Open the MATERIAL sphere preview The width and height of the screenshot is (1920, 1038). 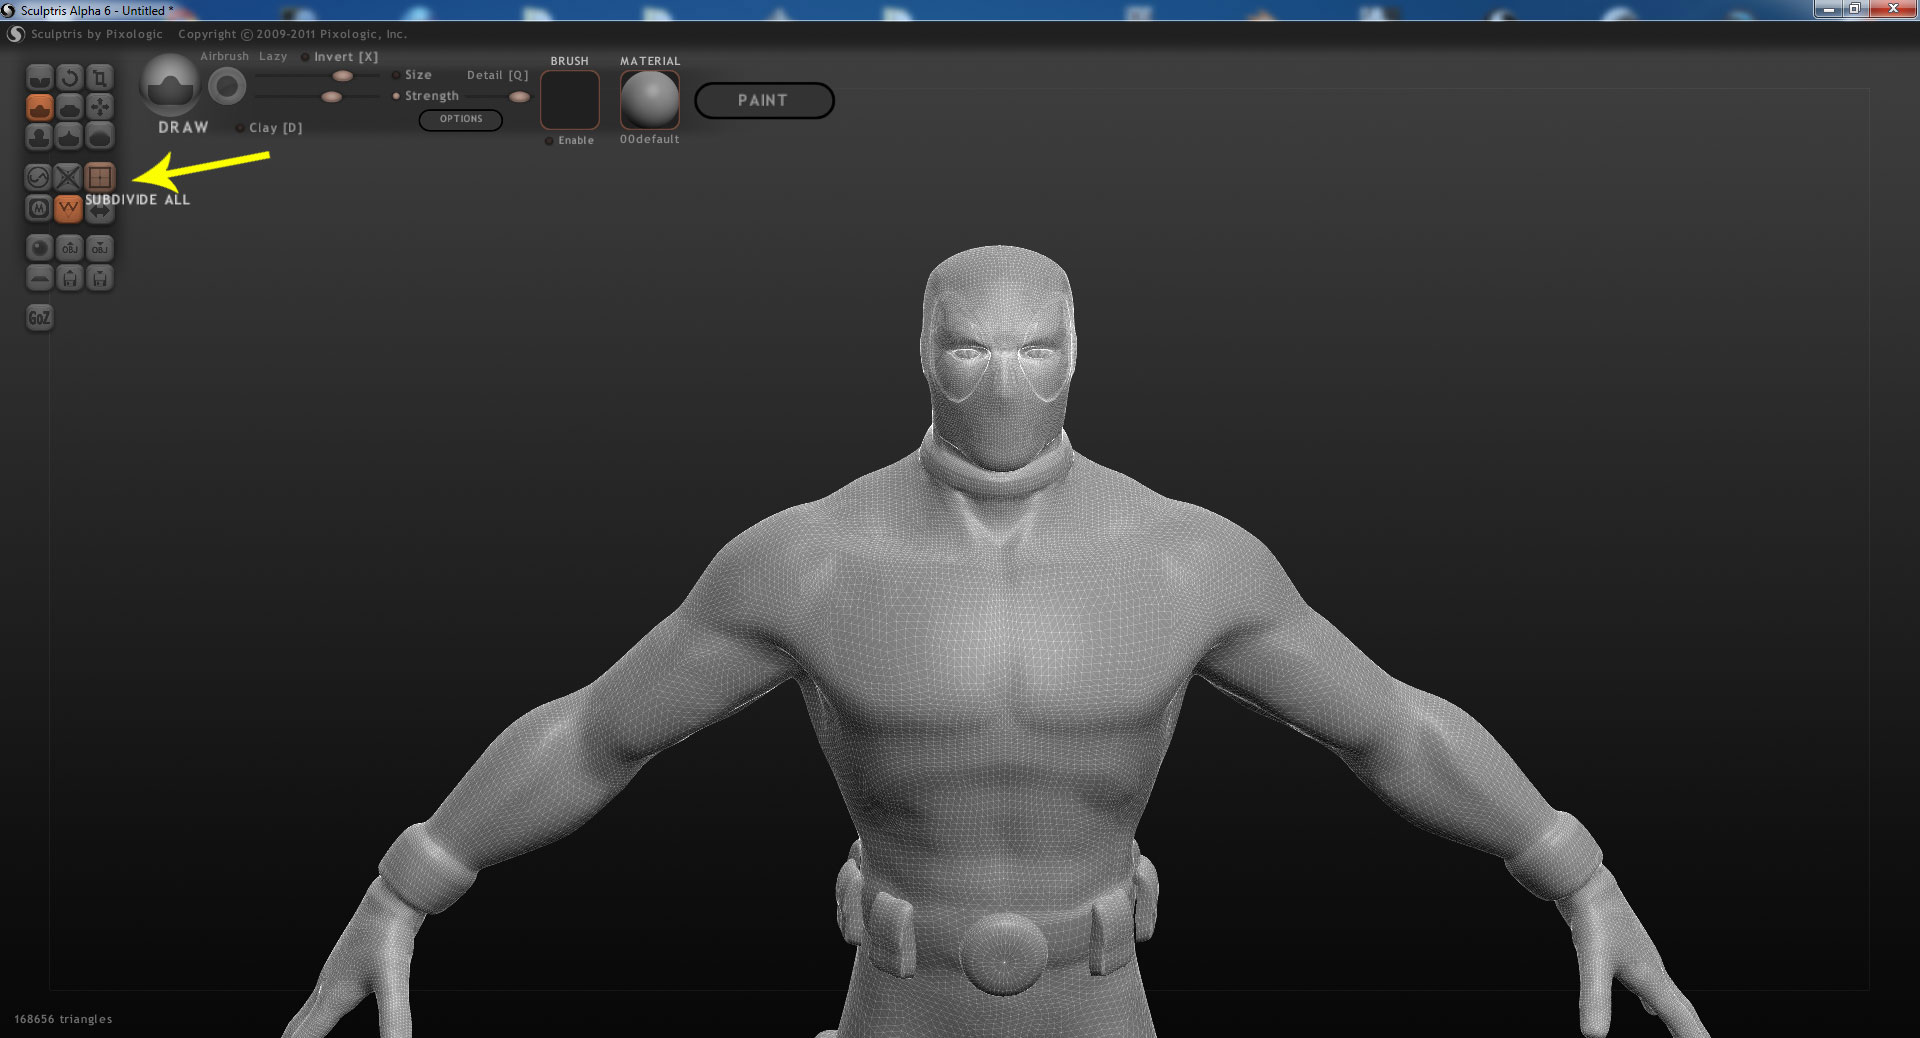pos(650,100)
